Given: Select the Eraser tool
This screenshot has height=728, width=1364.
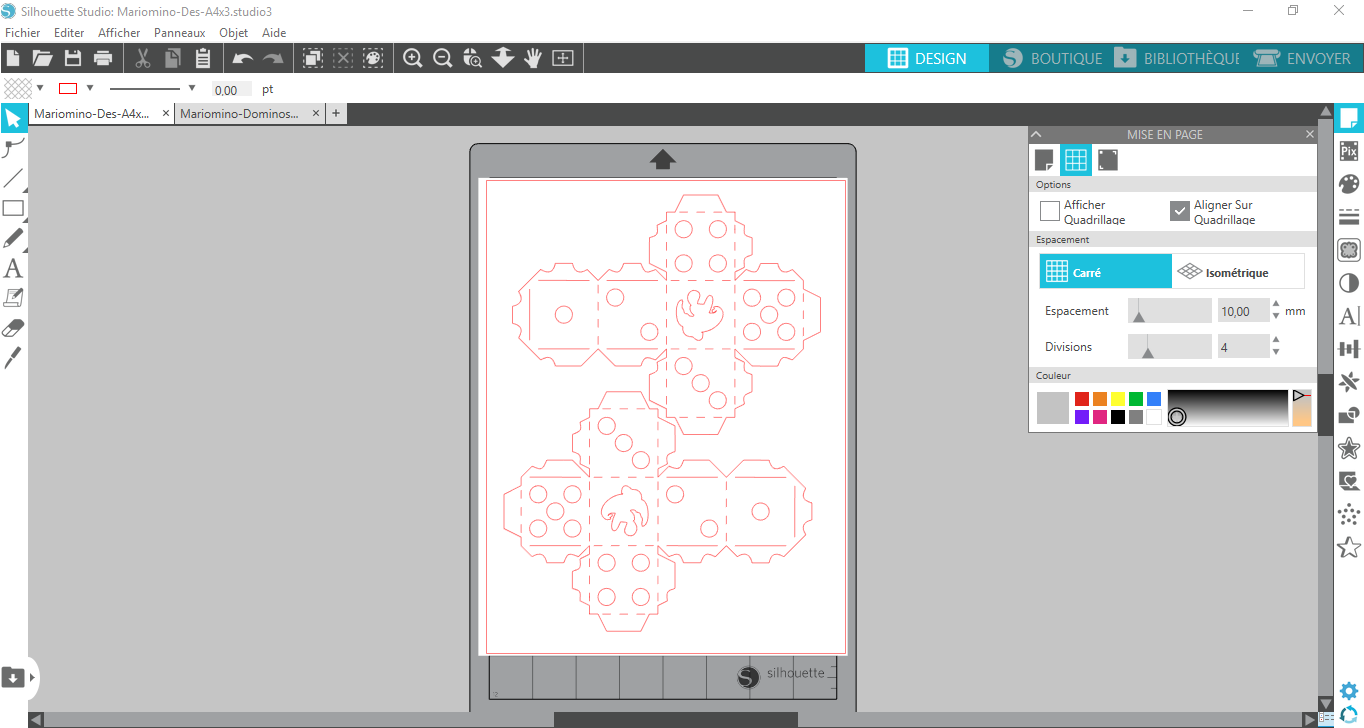Looking at the screenshot, I should click(x=13, y=328).
